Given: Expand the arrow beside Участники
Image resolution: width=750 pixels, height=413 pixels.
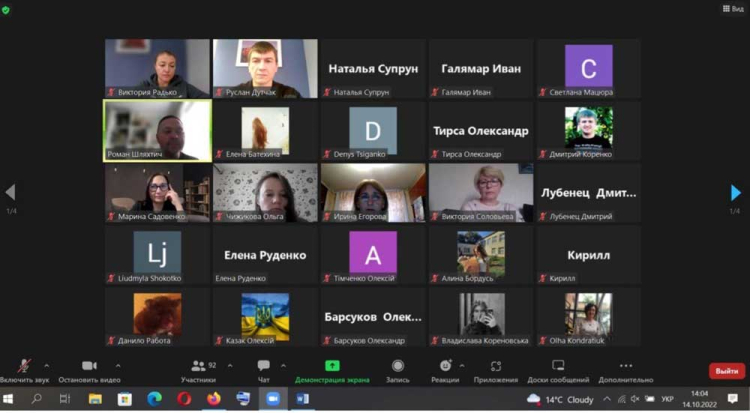Looking at the screenshot, I should (x=230, y=365).
